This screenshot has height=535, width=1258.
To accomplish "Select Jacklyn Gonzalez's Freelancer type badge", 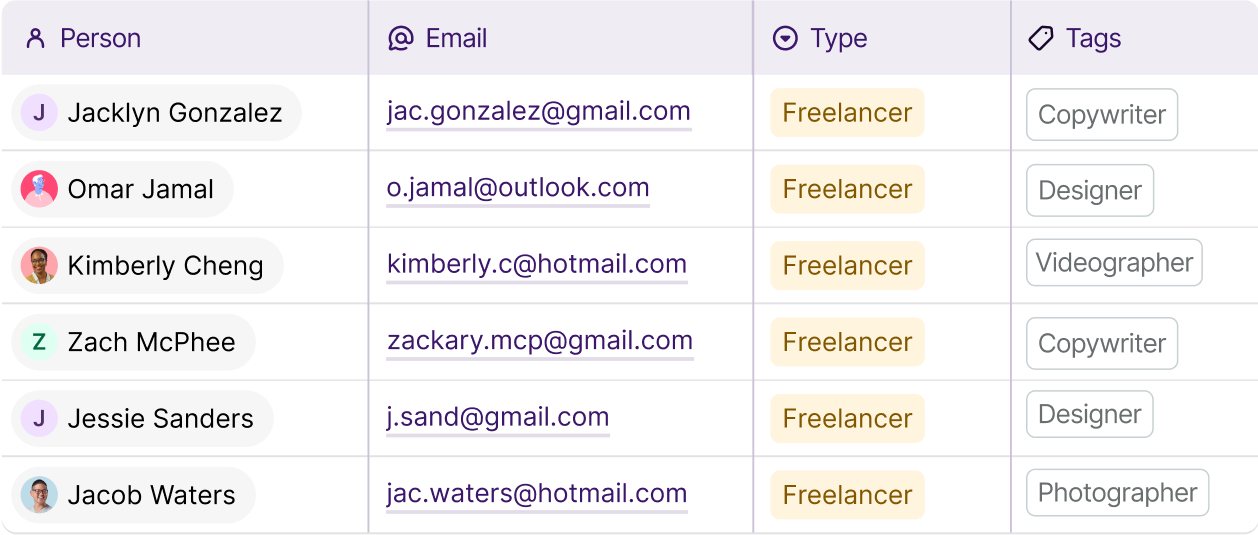I will [847, 113].
